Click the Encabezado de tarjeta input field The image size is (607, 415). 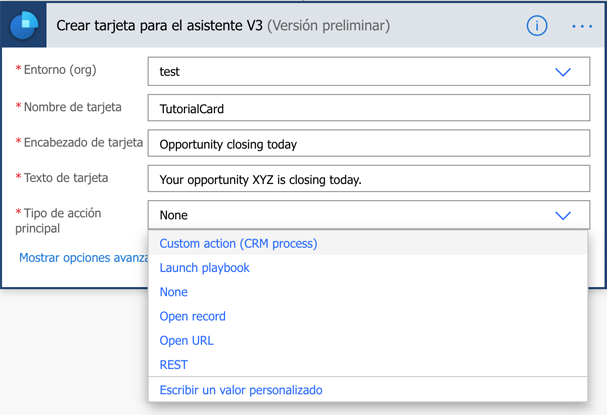tap(369, 143)
